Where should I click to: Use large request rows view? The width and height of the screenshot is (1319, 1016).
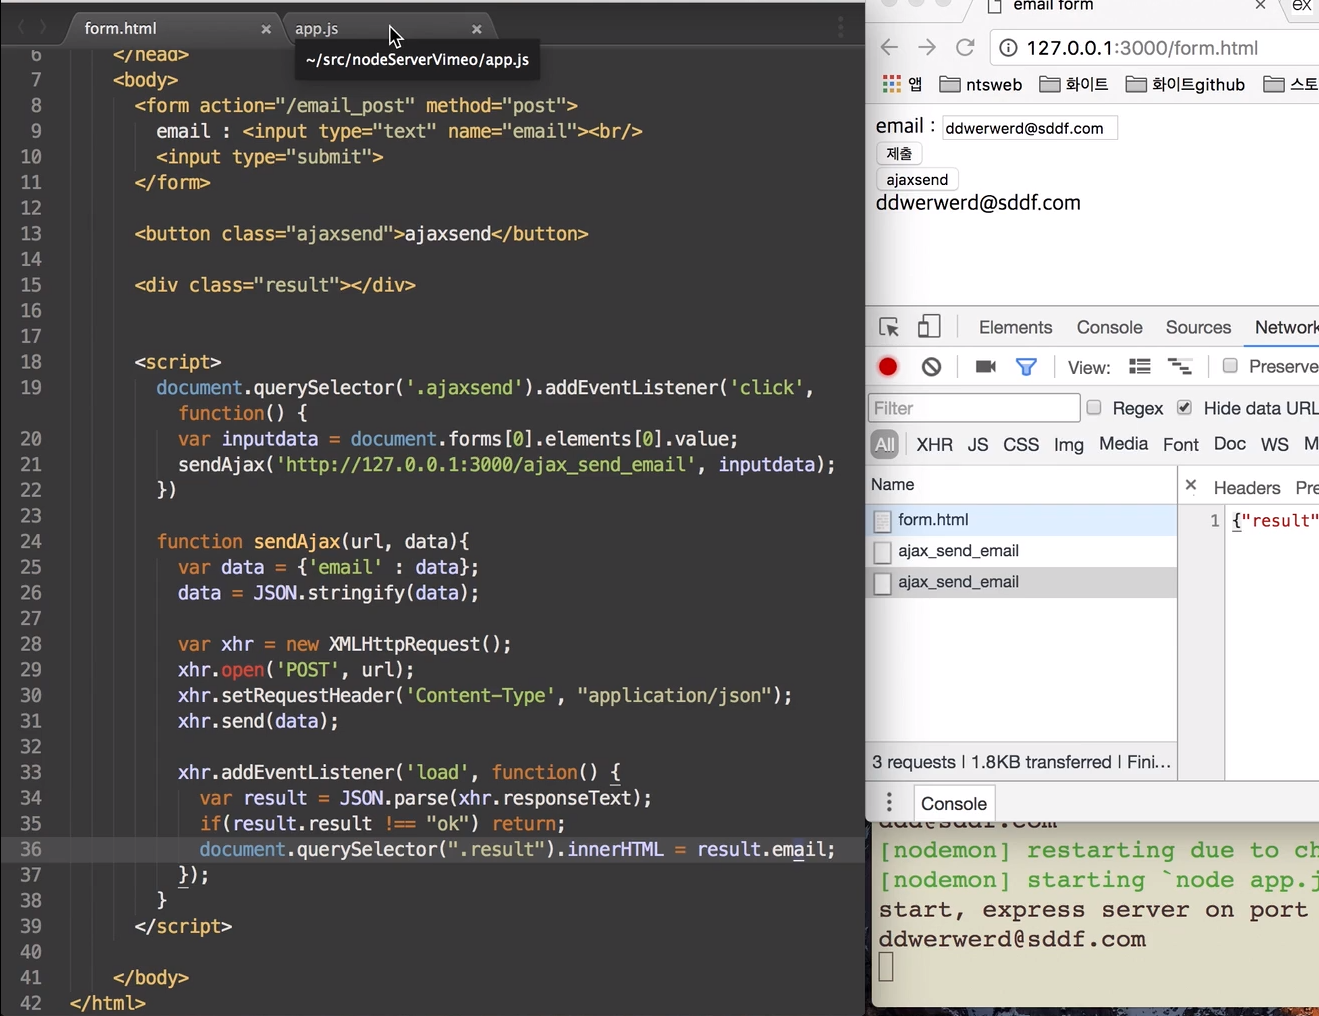click(1140, 367)
